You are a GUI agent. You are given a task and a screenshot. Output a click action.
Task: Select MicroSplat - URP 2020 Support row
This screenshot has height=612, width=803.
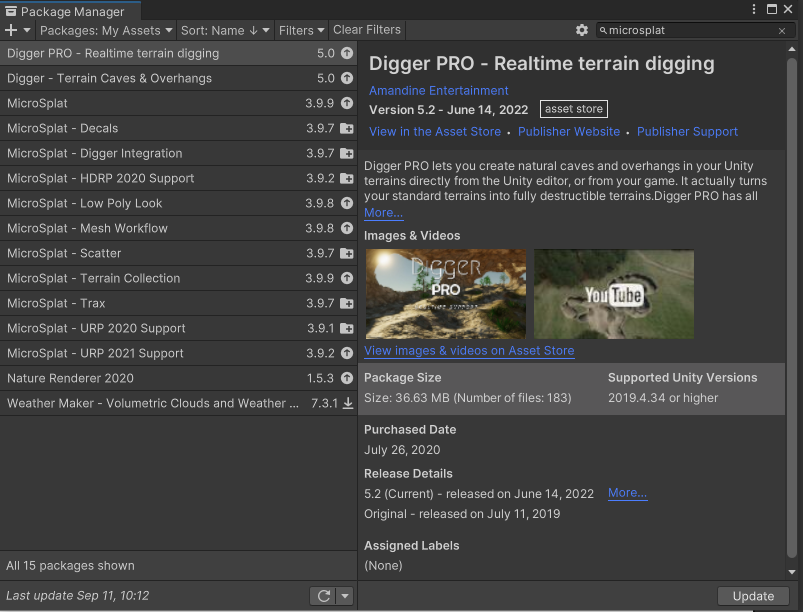point(178,328)
